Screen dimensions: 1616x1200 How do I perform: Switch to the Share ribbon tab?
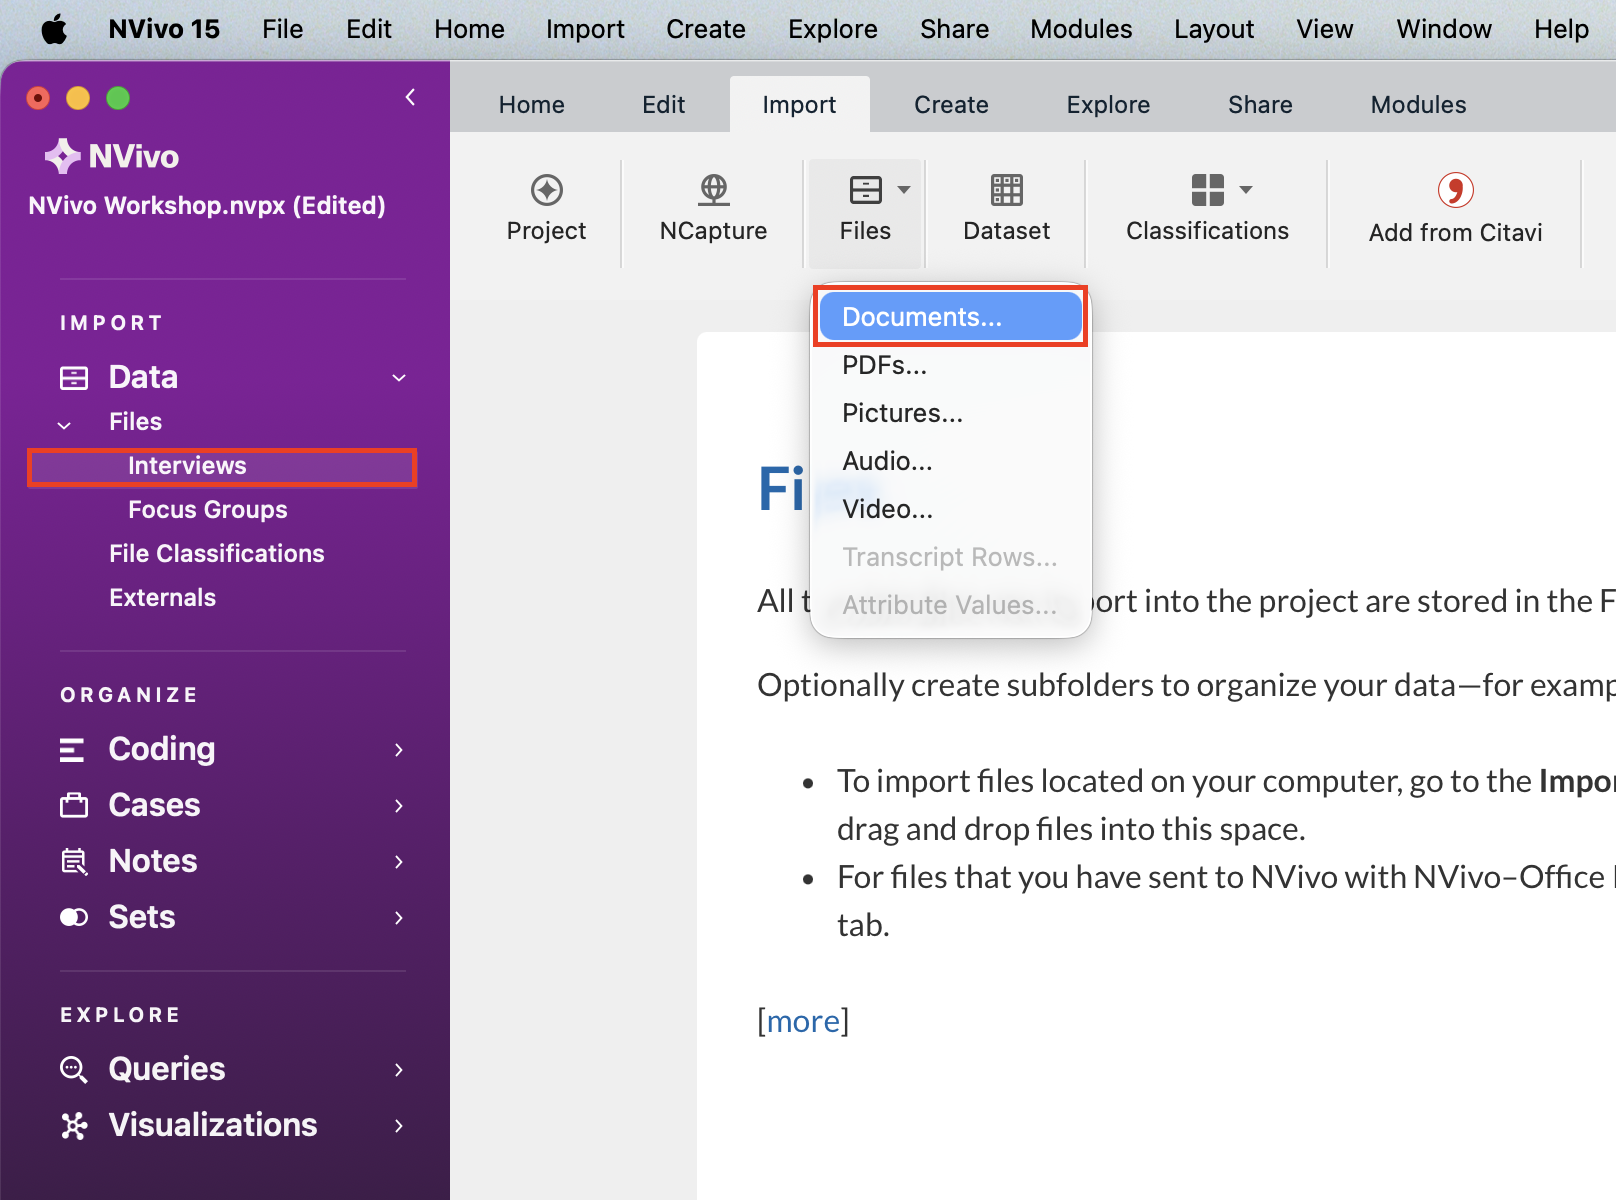coord(1260,105)
